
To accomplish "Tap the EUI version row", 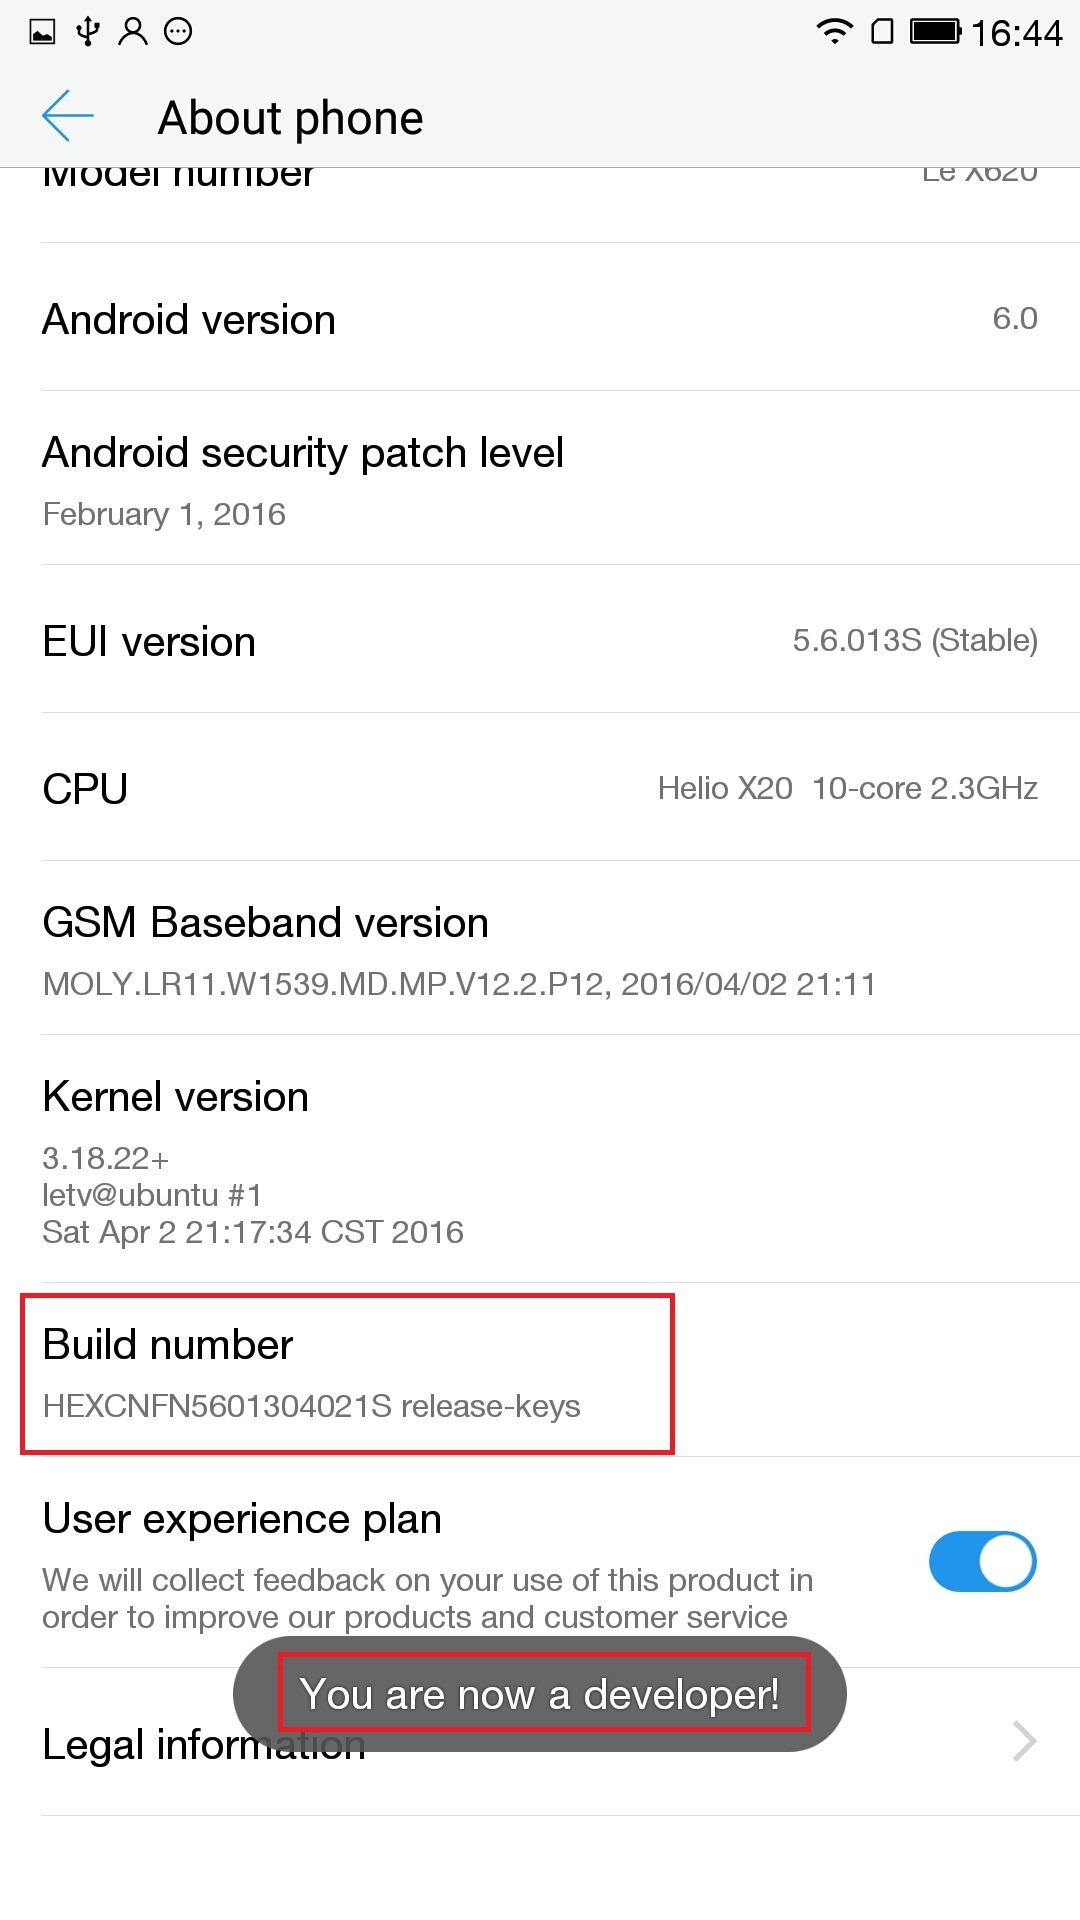I will coord(540,639).
